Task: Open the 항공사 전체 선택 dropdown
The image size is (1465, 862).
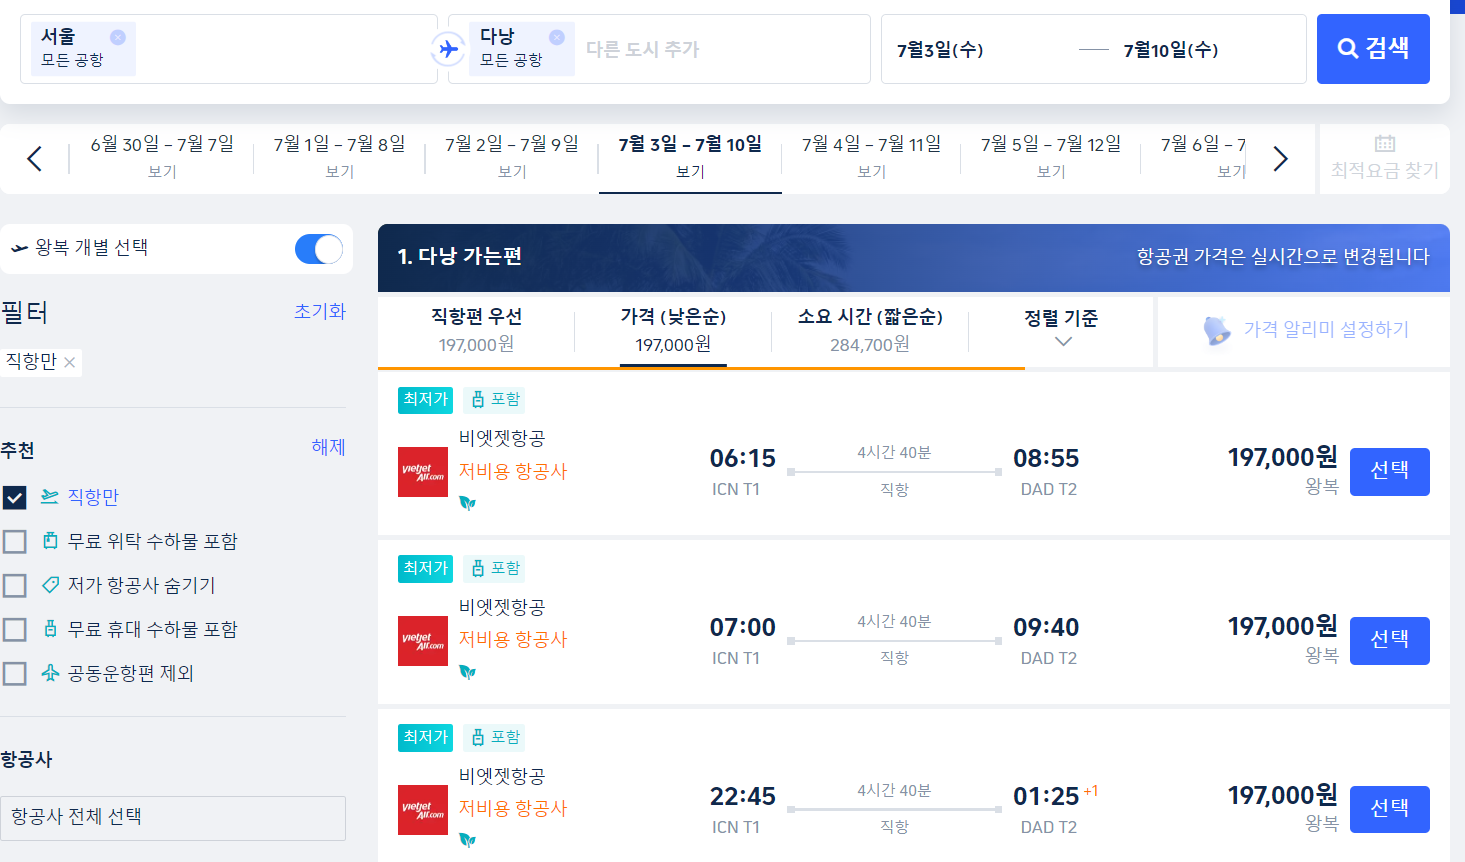Action: (173, 818)
